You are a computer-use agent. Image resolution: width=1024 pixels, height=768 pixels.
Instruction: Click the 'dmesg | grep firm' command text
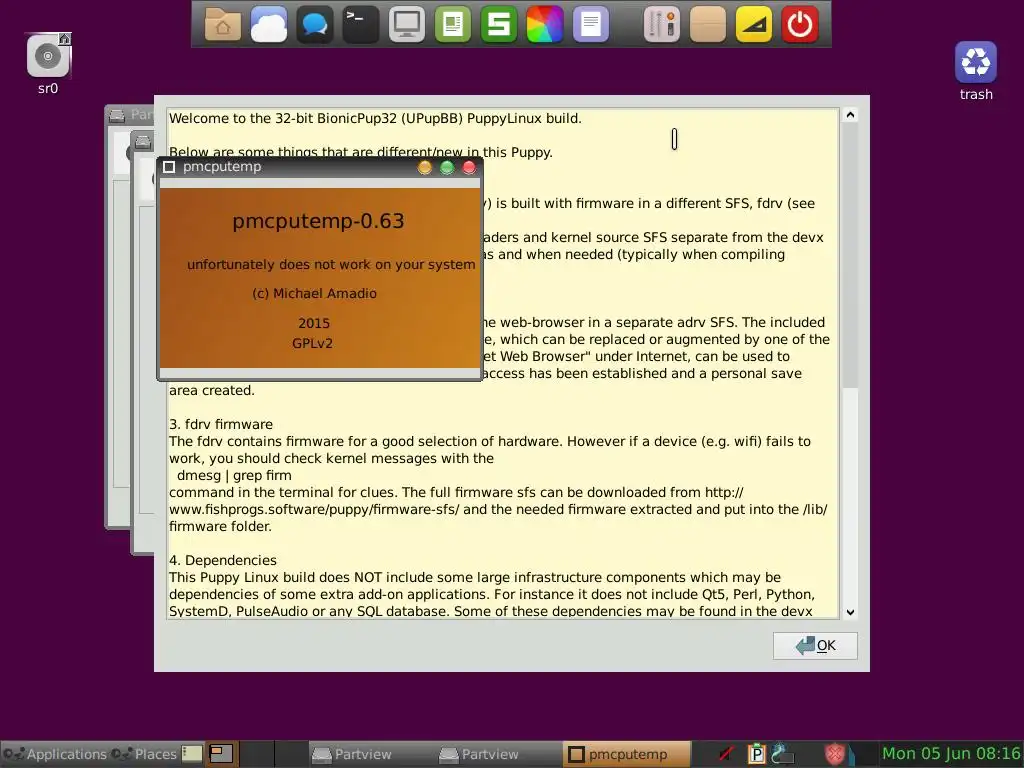[234, 475]
